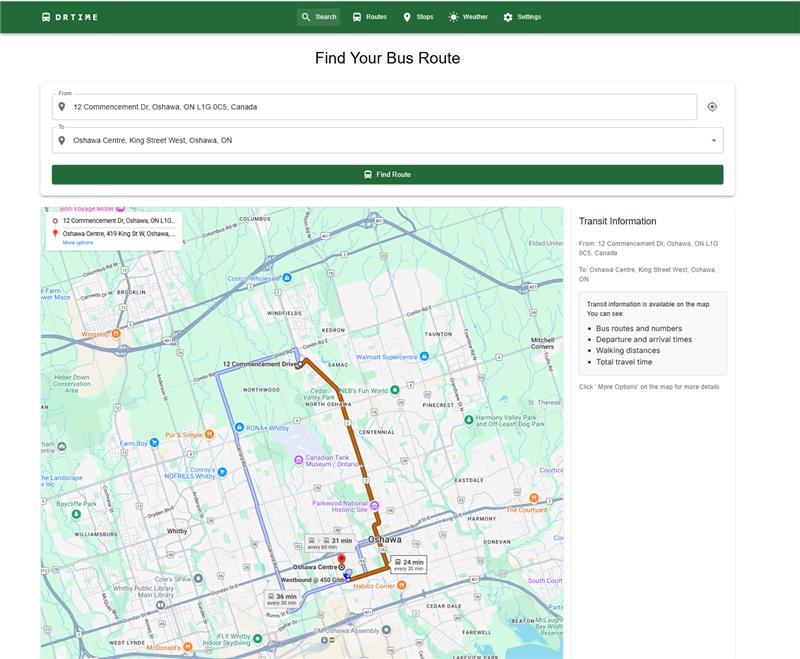Use my current location icon
The image size is (800, 659).
point(712,107)
